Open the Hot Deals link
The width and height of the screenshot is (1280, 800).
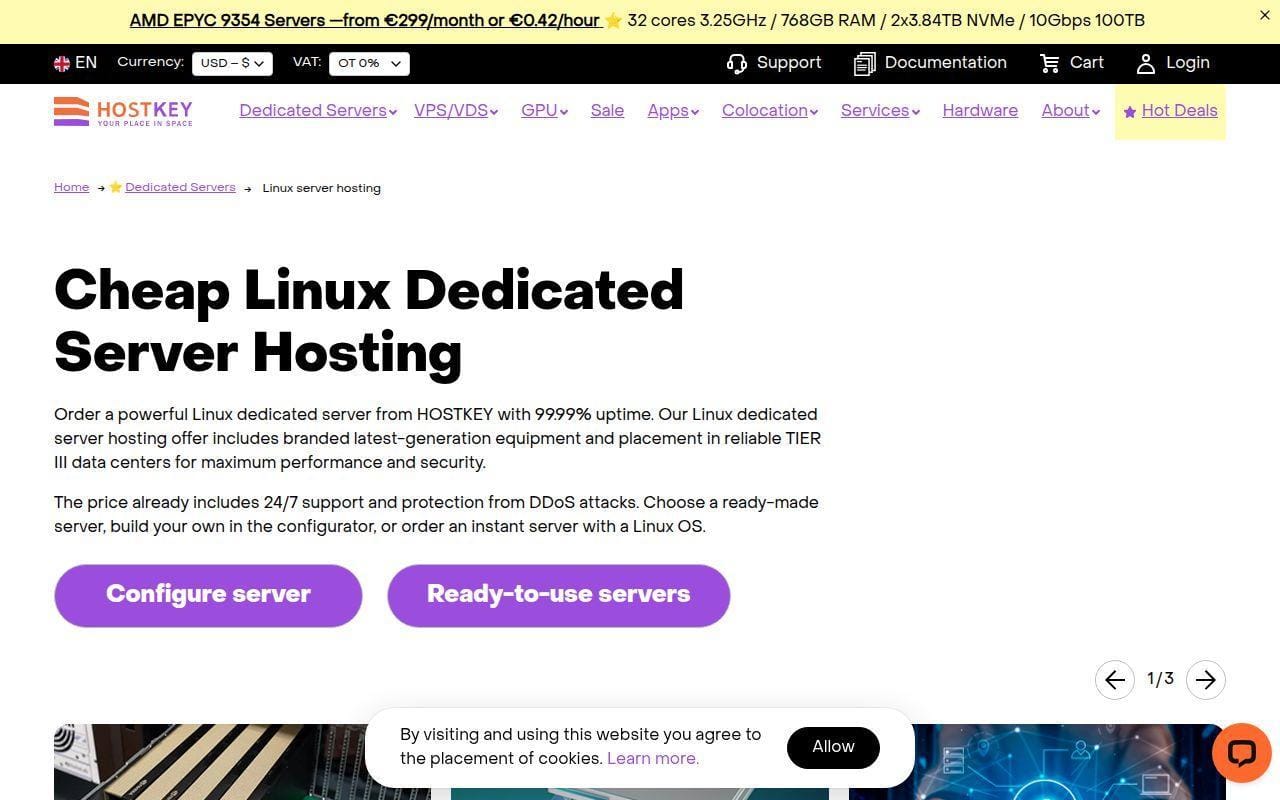click(1180, 111)
